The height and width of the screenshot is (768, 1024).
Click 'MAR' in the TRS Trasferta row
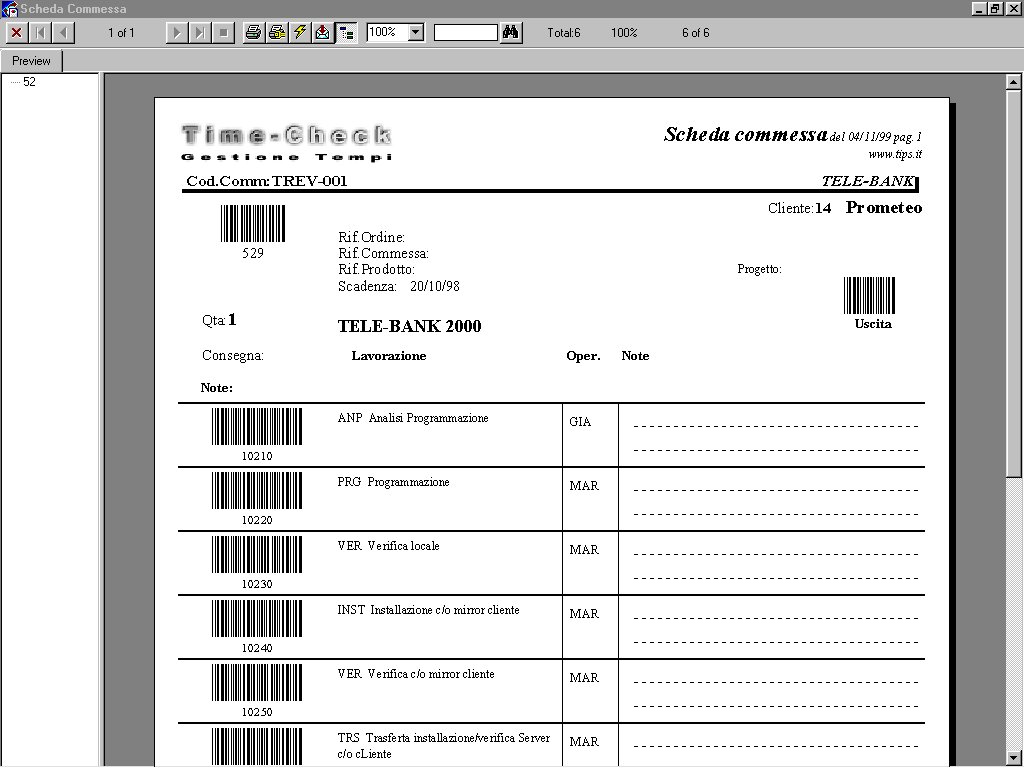click(584, 742)
